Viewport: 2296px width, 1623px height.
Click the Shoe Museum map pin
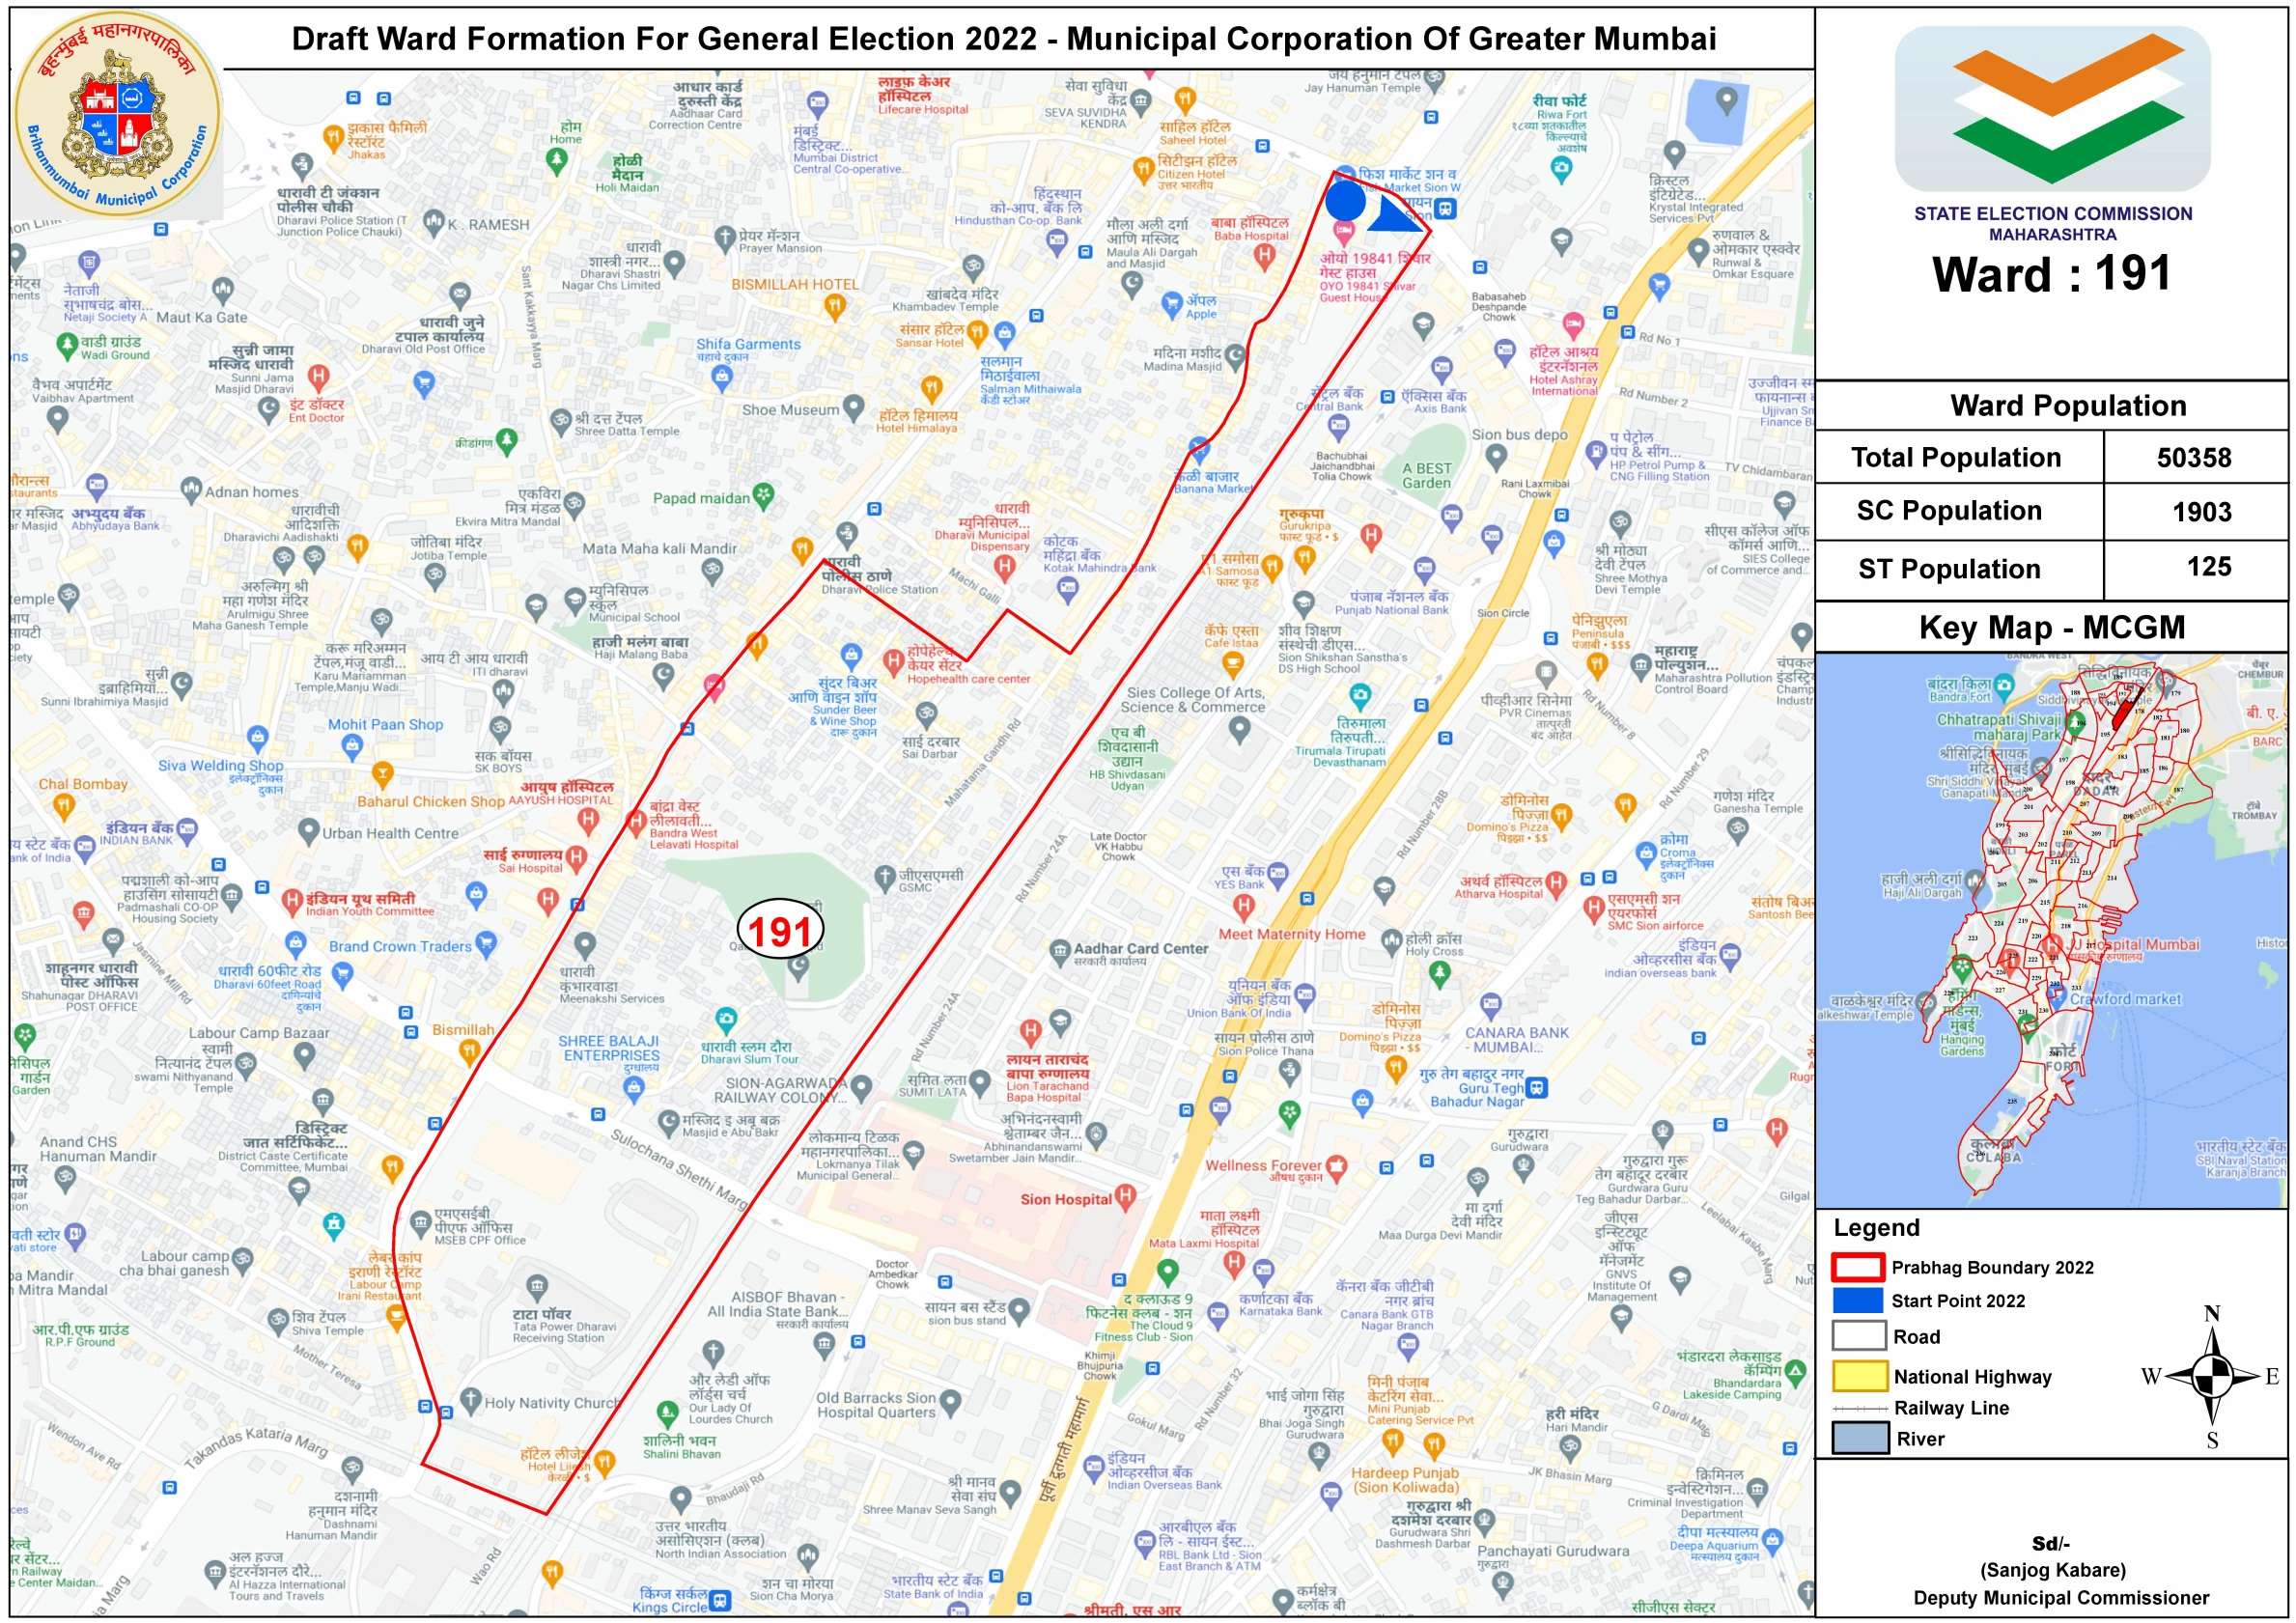coord(853,407)
